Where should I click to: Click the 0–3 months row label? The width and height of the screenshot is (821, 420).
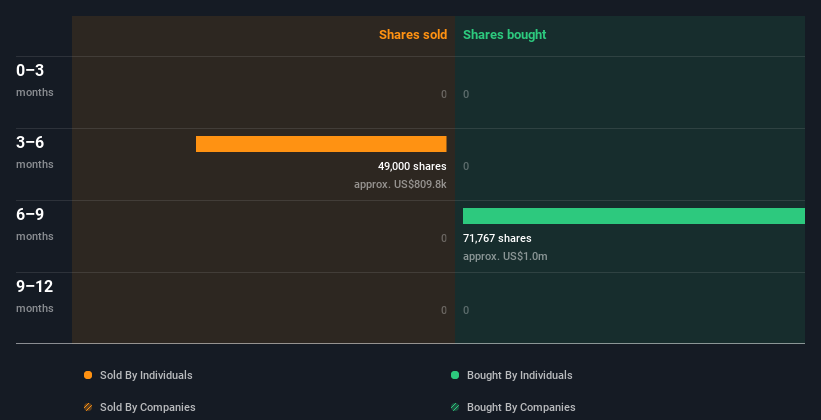coord(35,80)
